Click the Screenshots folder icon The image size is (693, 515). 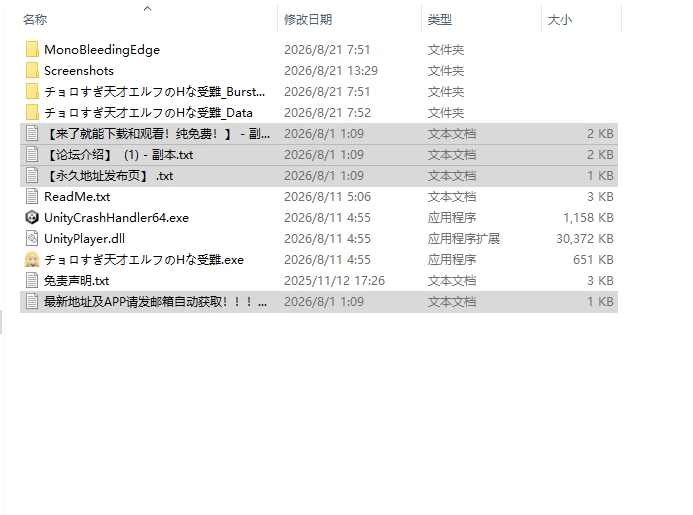pos(32,71)
